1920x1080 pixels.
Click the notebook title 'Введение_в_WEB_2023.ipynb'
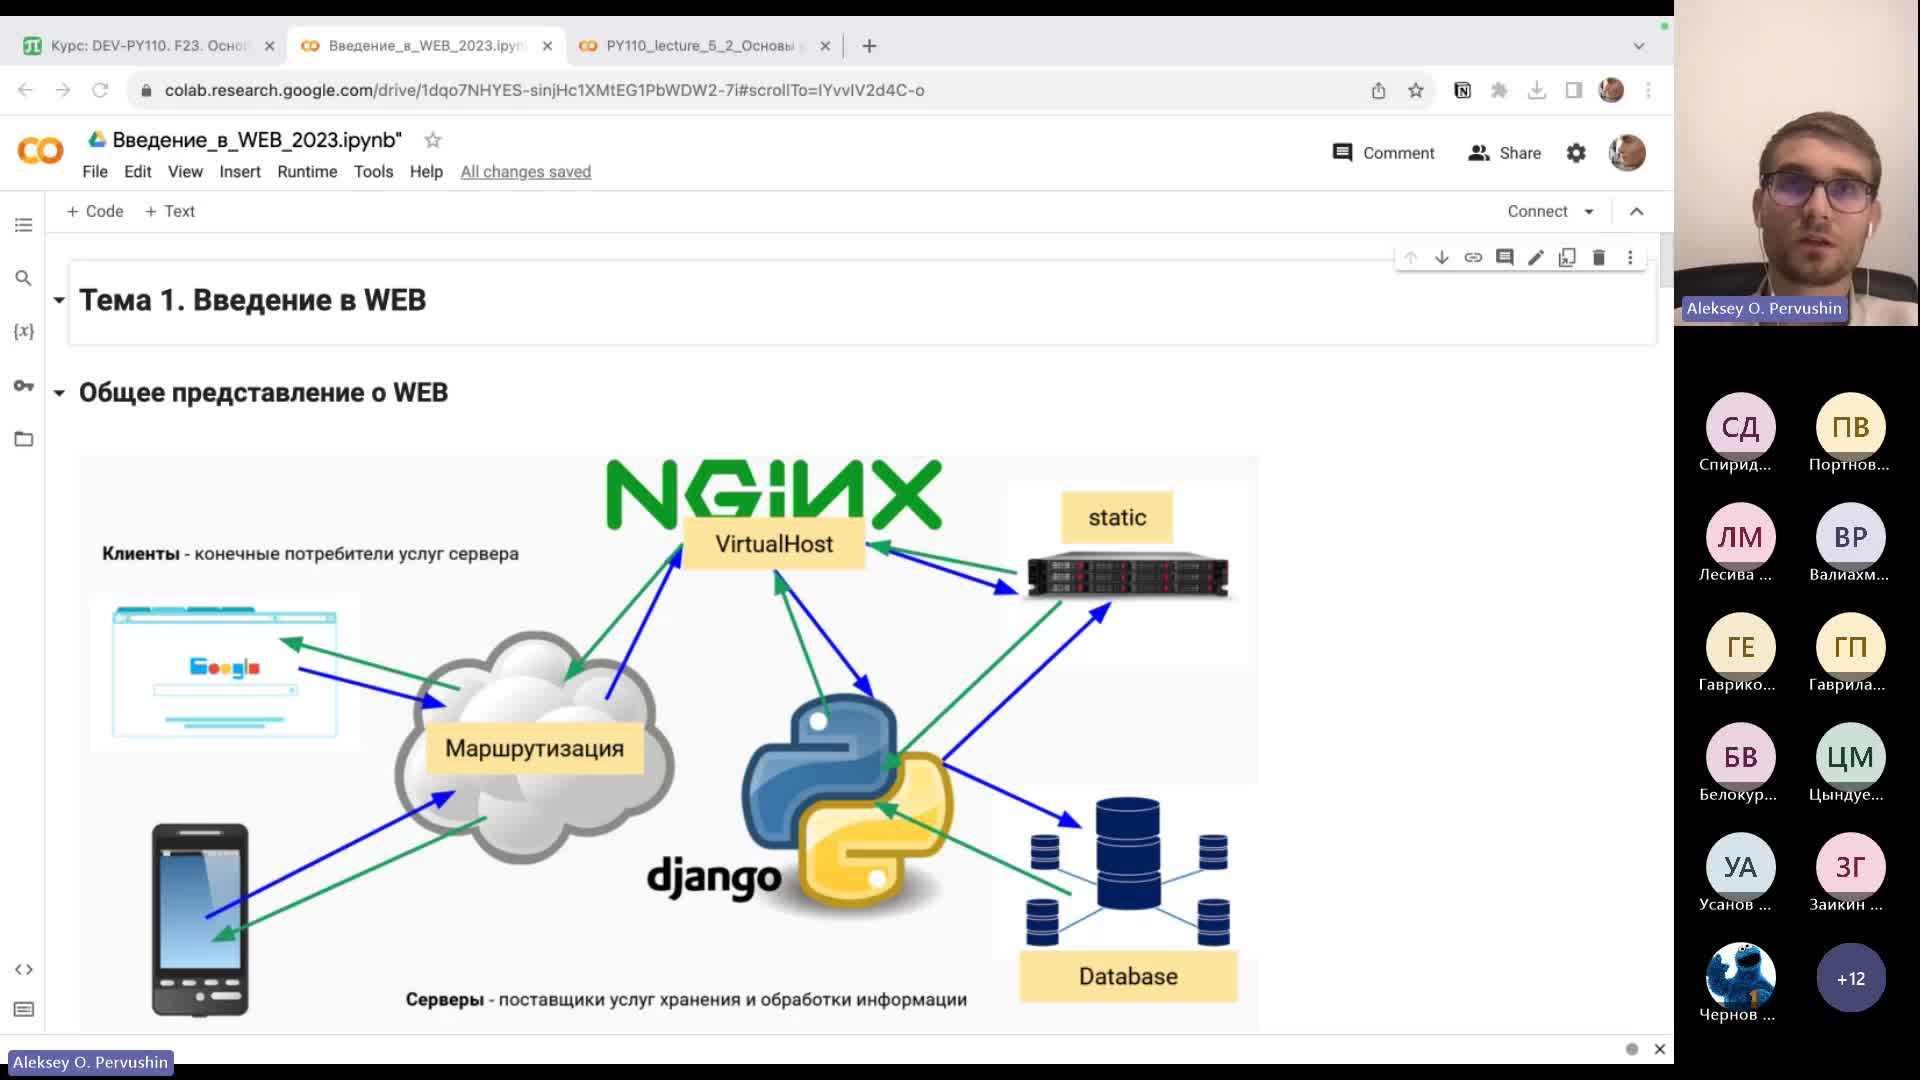coord(257,140)
